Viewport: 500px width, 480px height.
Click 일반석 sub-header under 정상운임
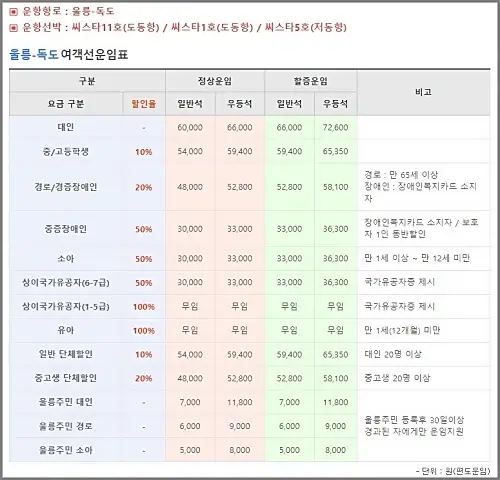pyautogui.click(x=190, y=104)
